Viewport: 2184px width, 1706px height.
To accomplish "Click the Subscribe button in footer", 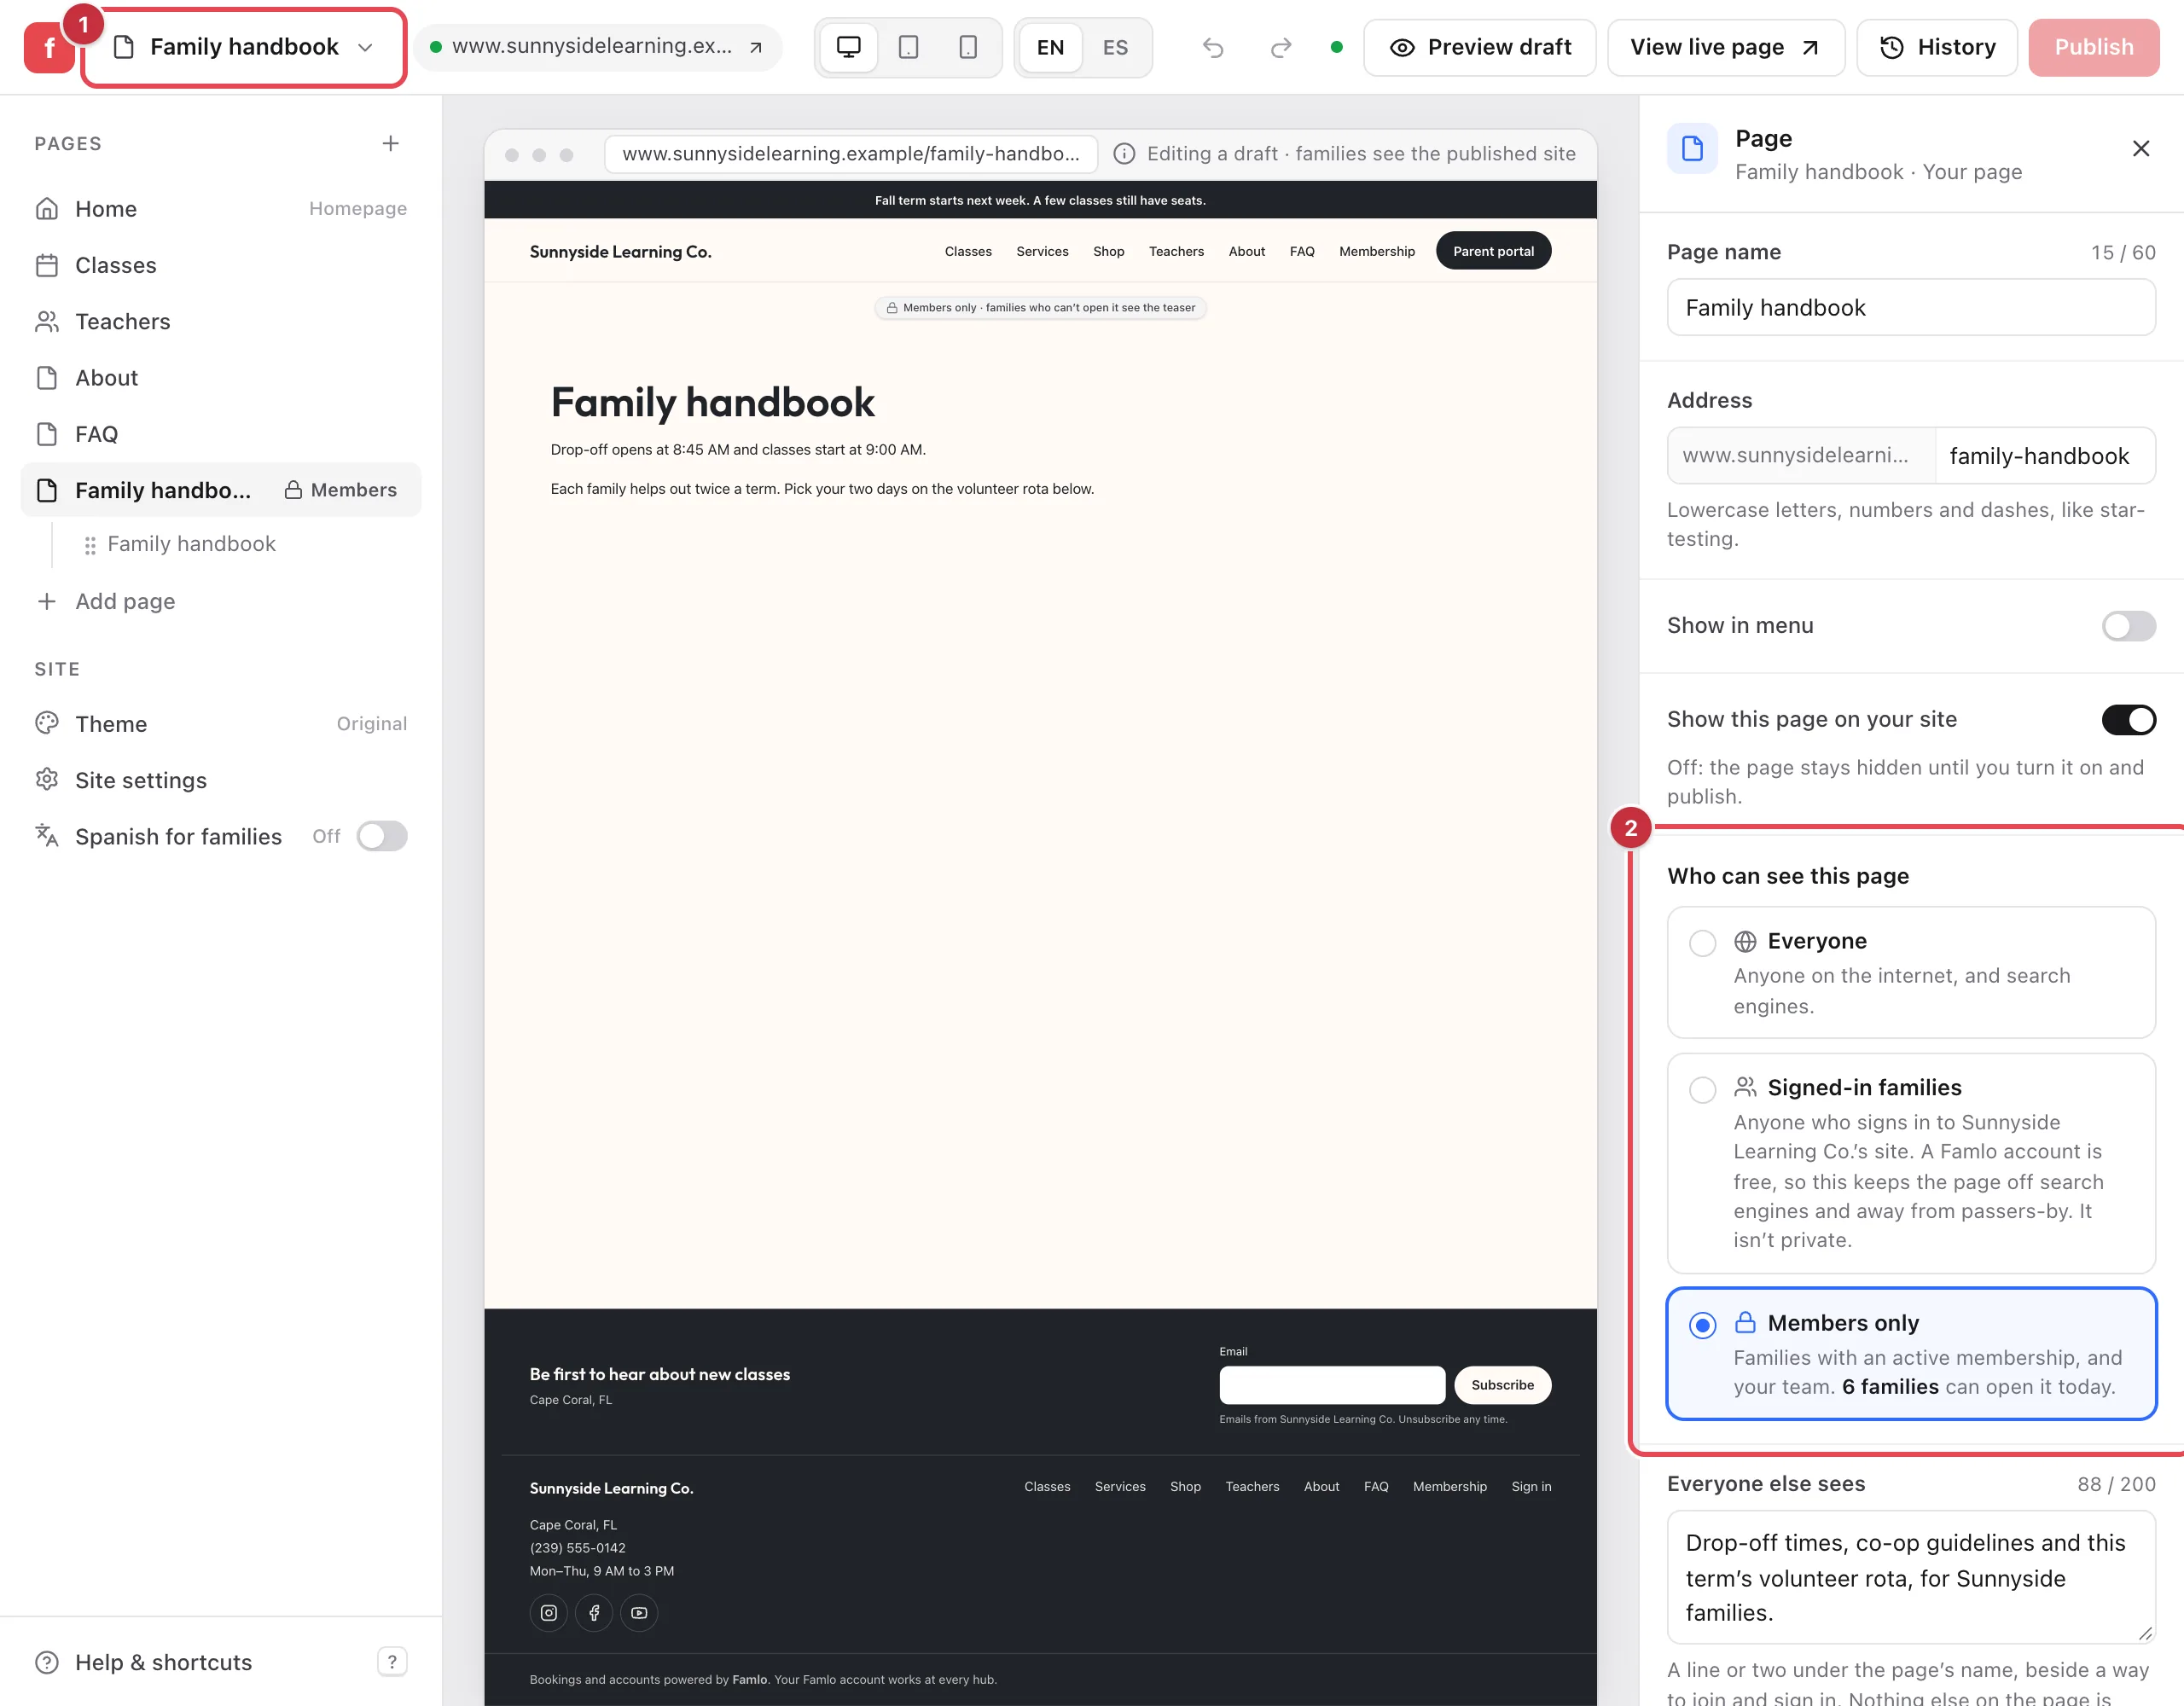I will coord(1502,1385).
